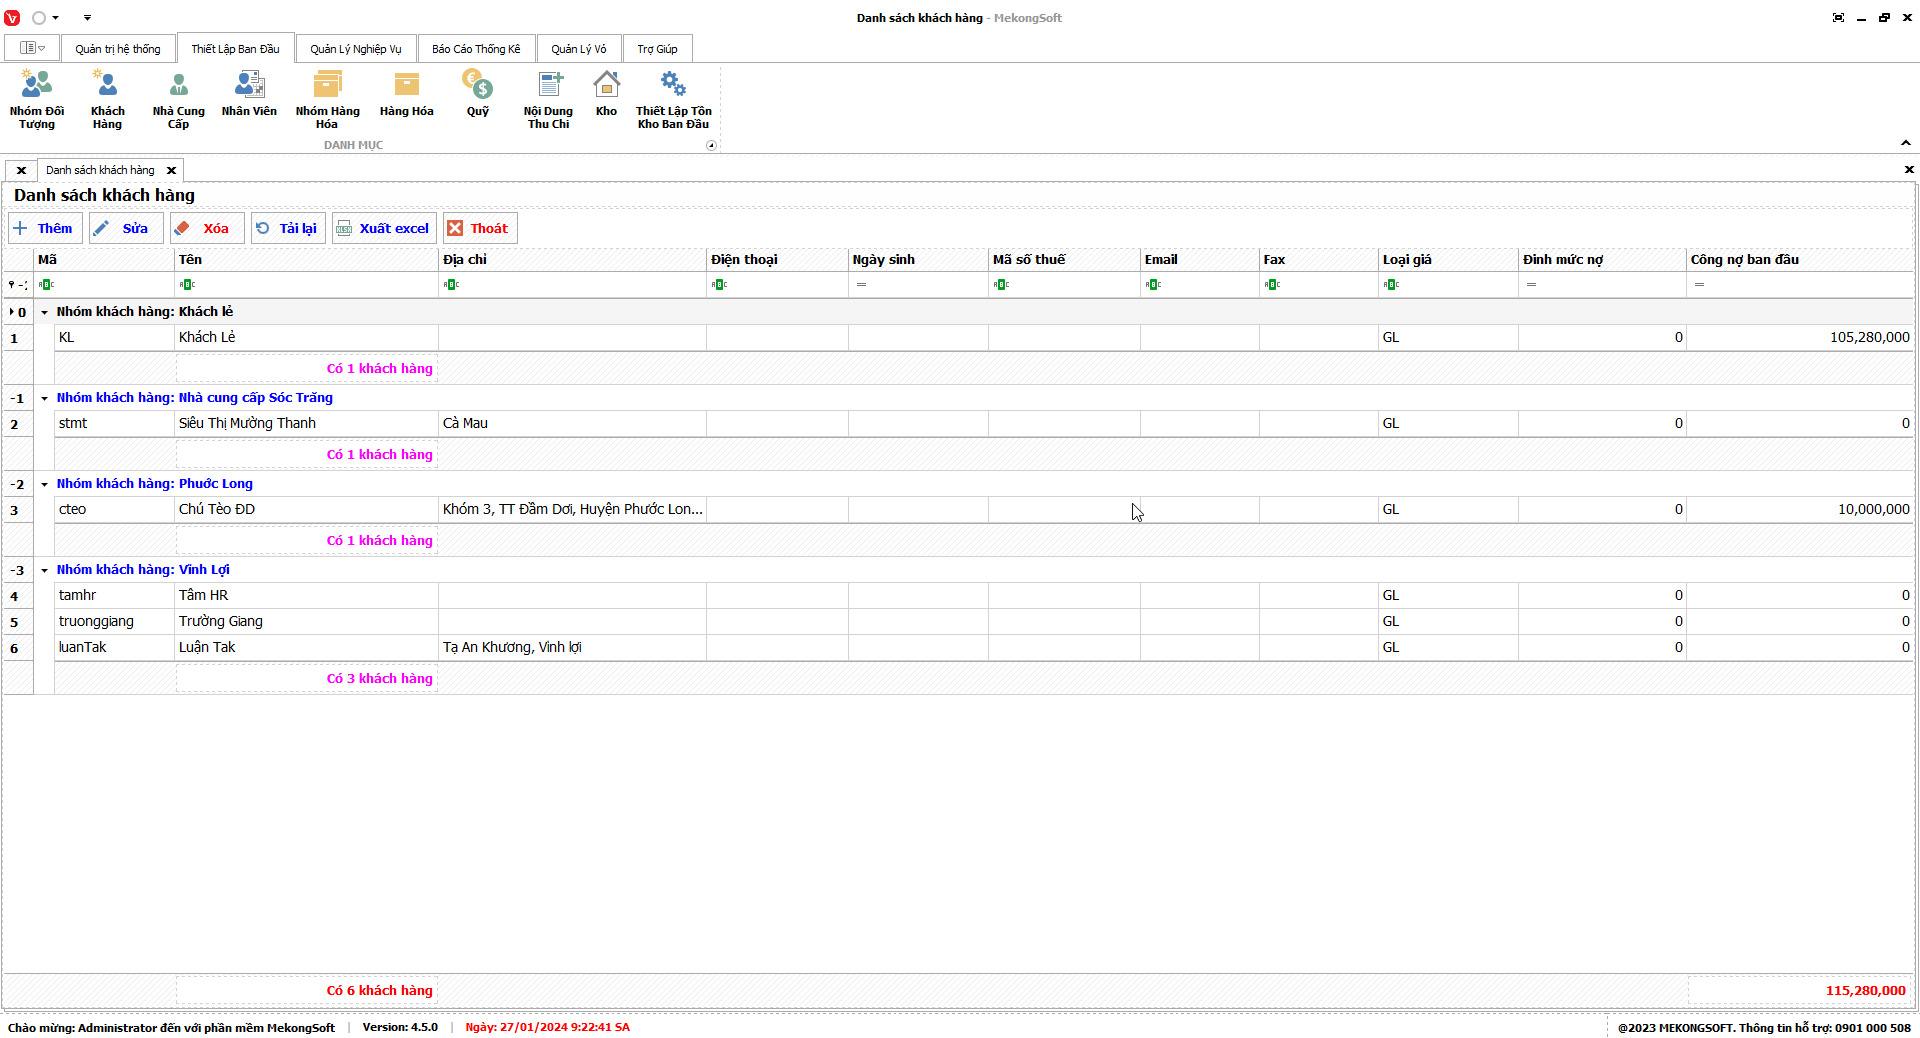Click the Định mức nợ filter operator icon

coord(1531,285)
